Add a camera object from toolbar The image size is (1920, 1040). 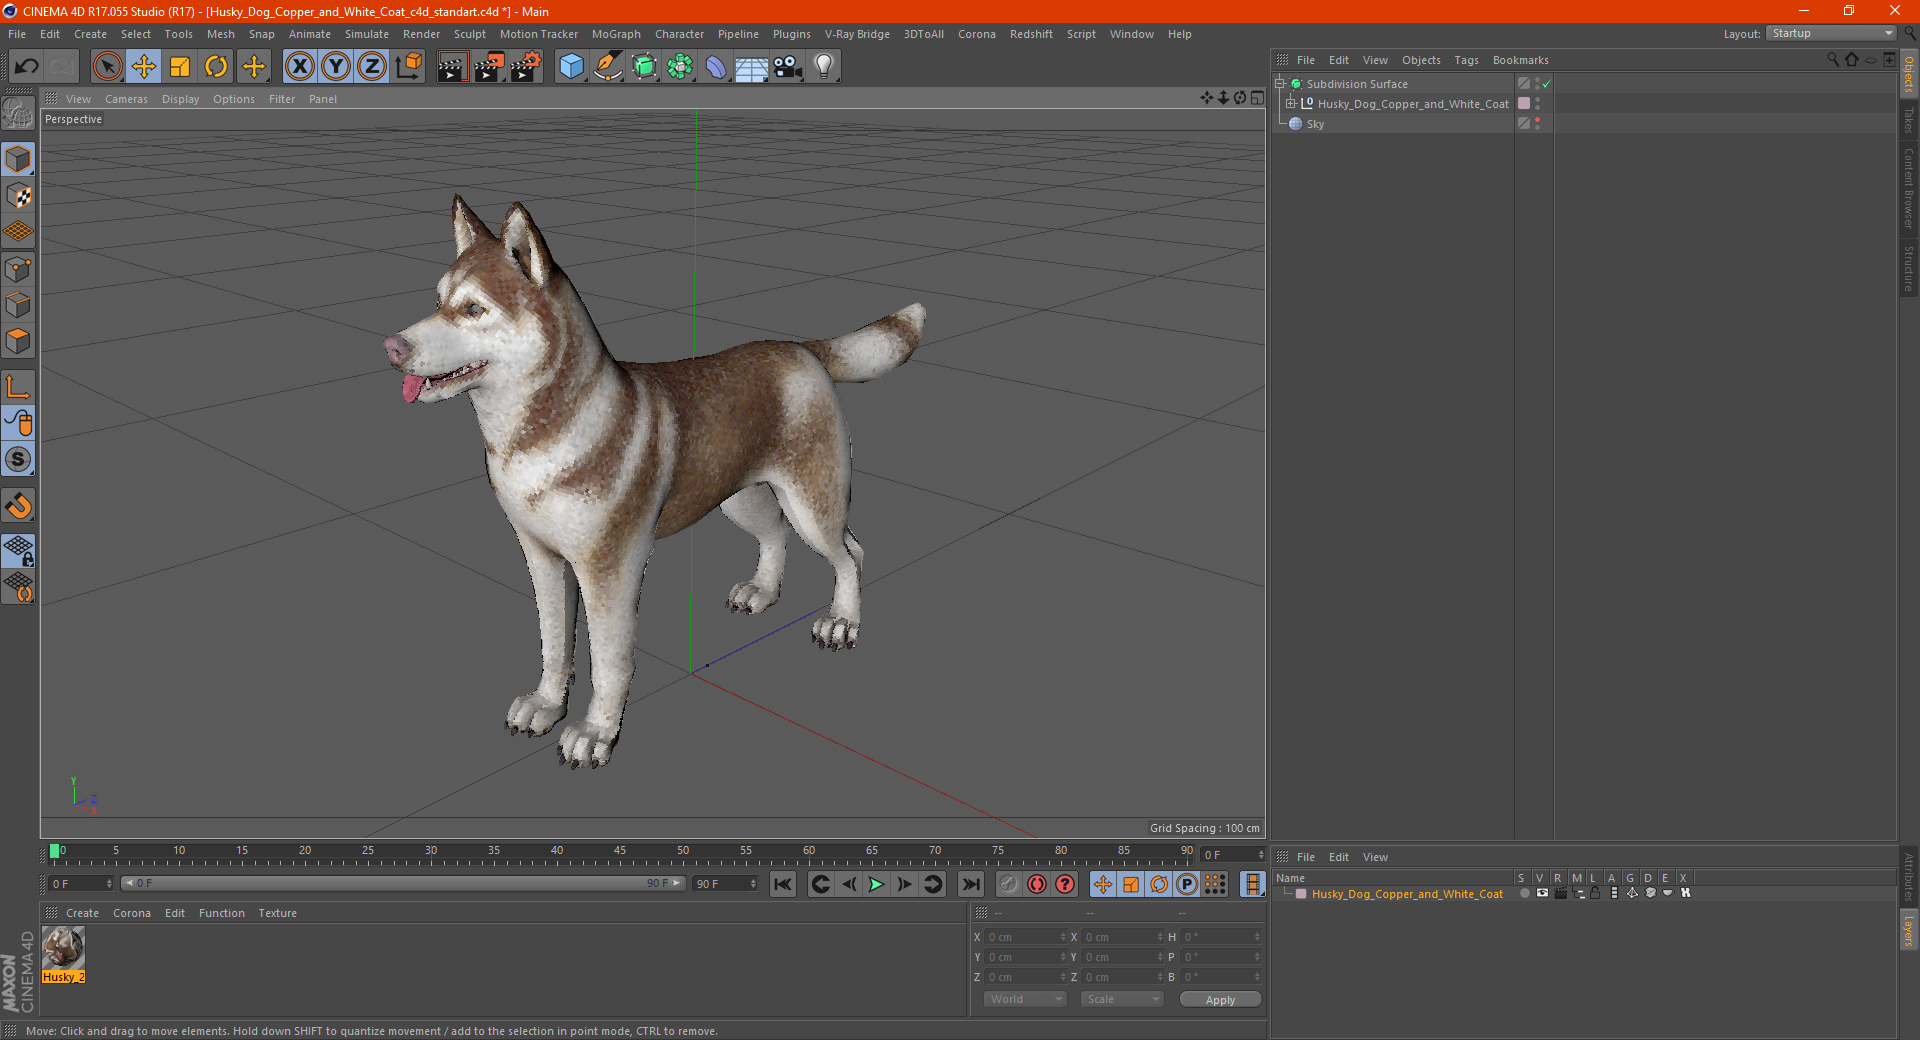tap(787, 67)
